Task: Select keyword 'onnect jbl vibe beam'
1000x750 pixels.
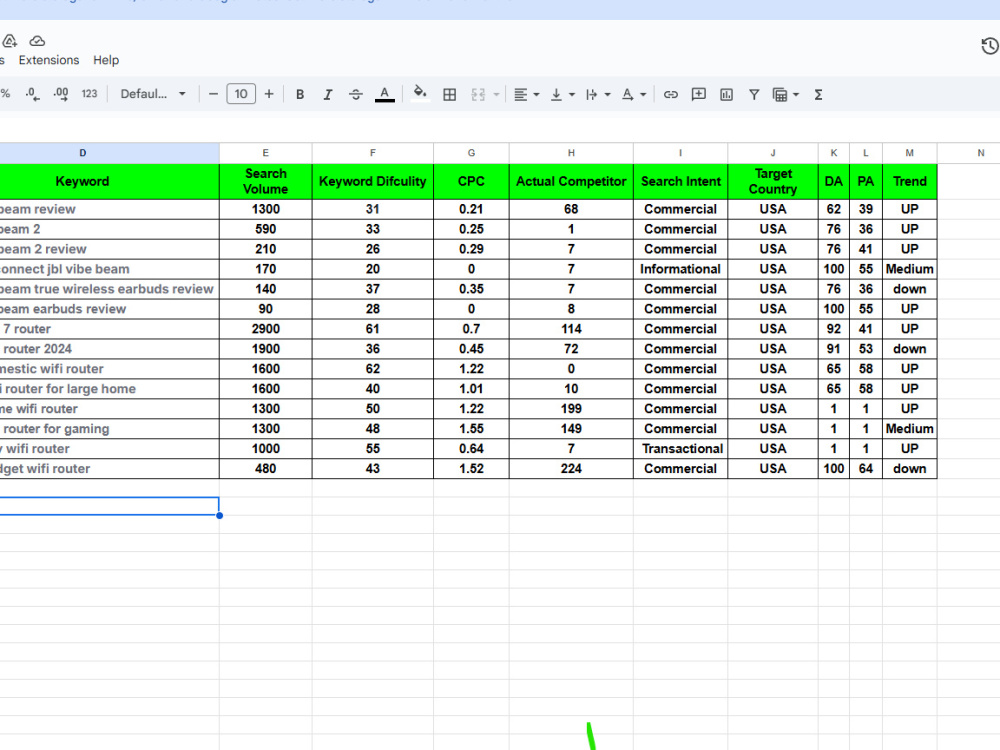Action: [x=109, y=269]
